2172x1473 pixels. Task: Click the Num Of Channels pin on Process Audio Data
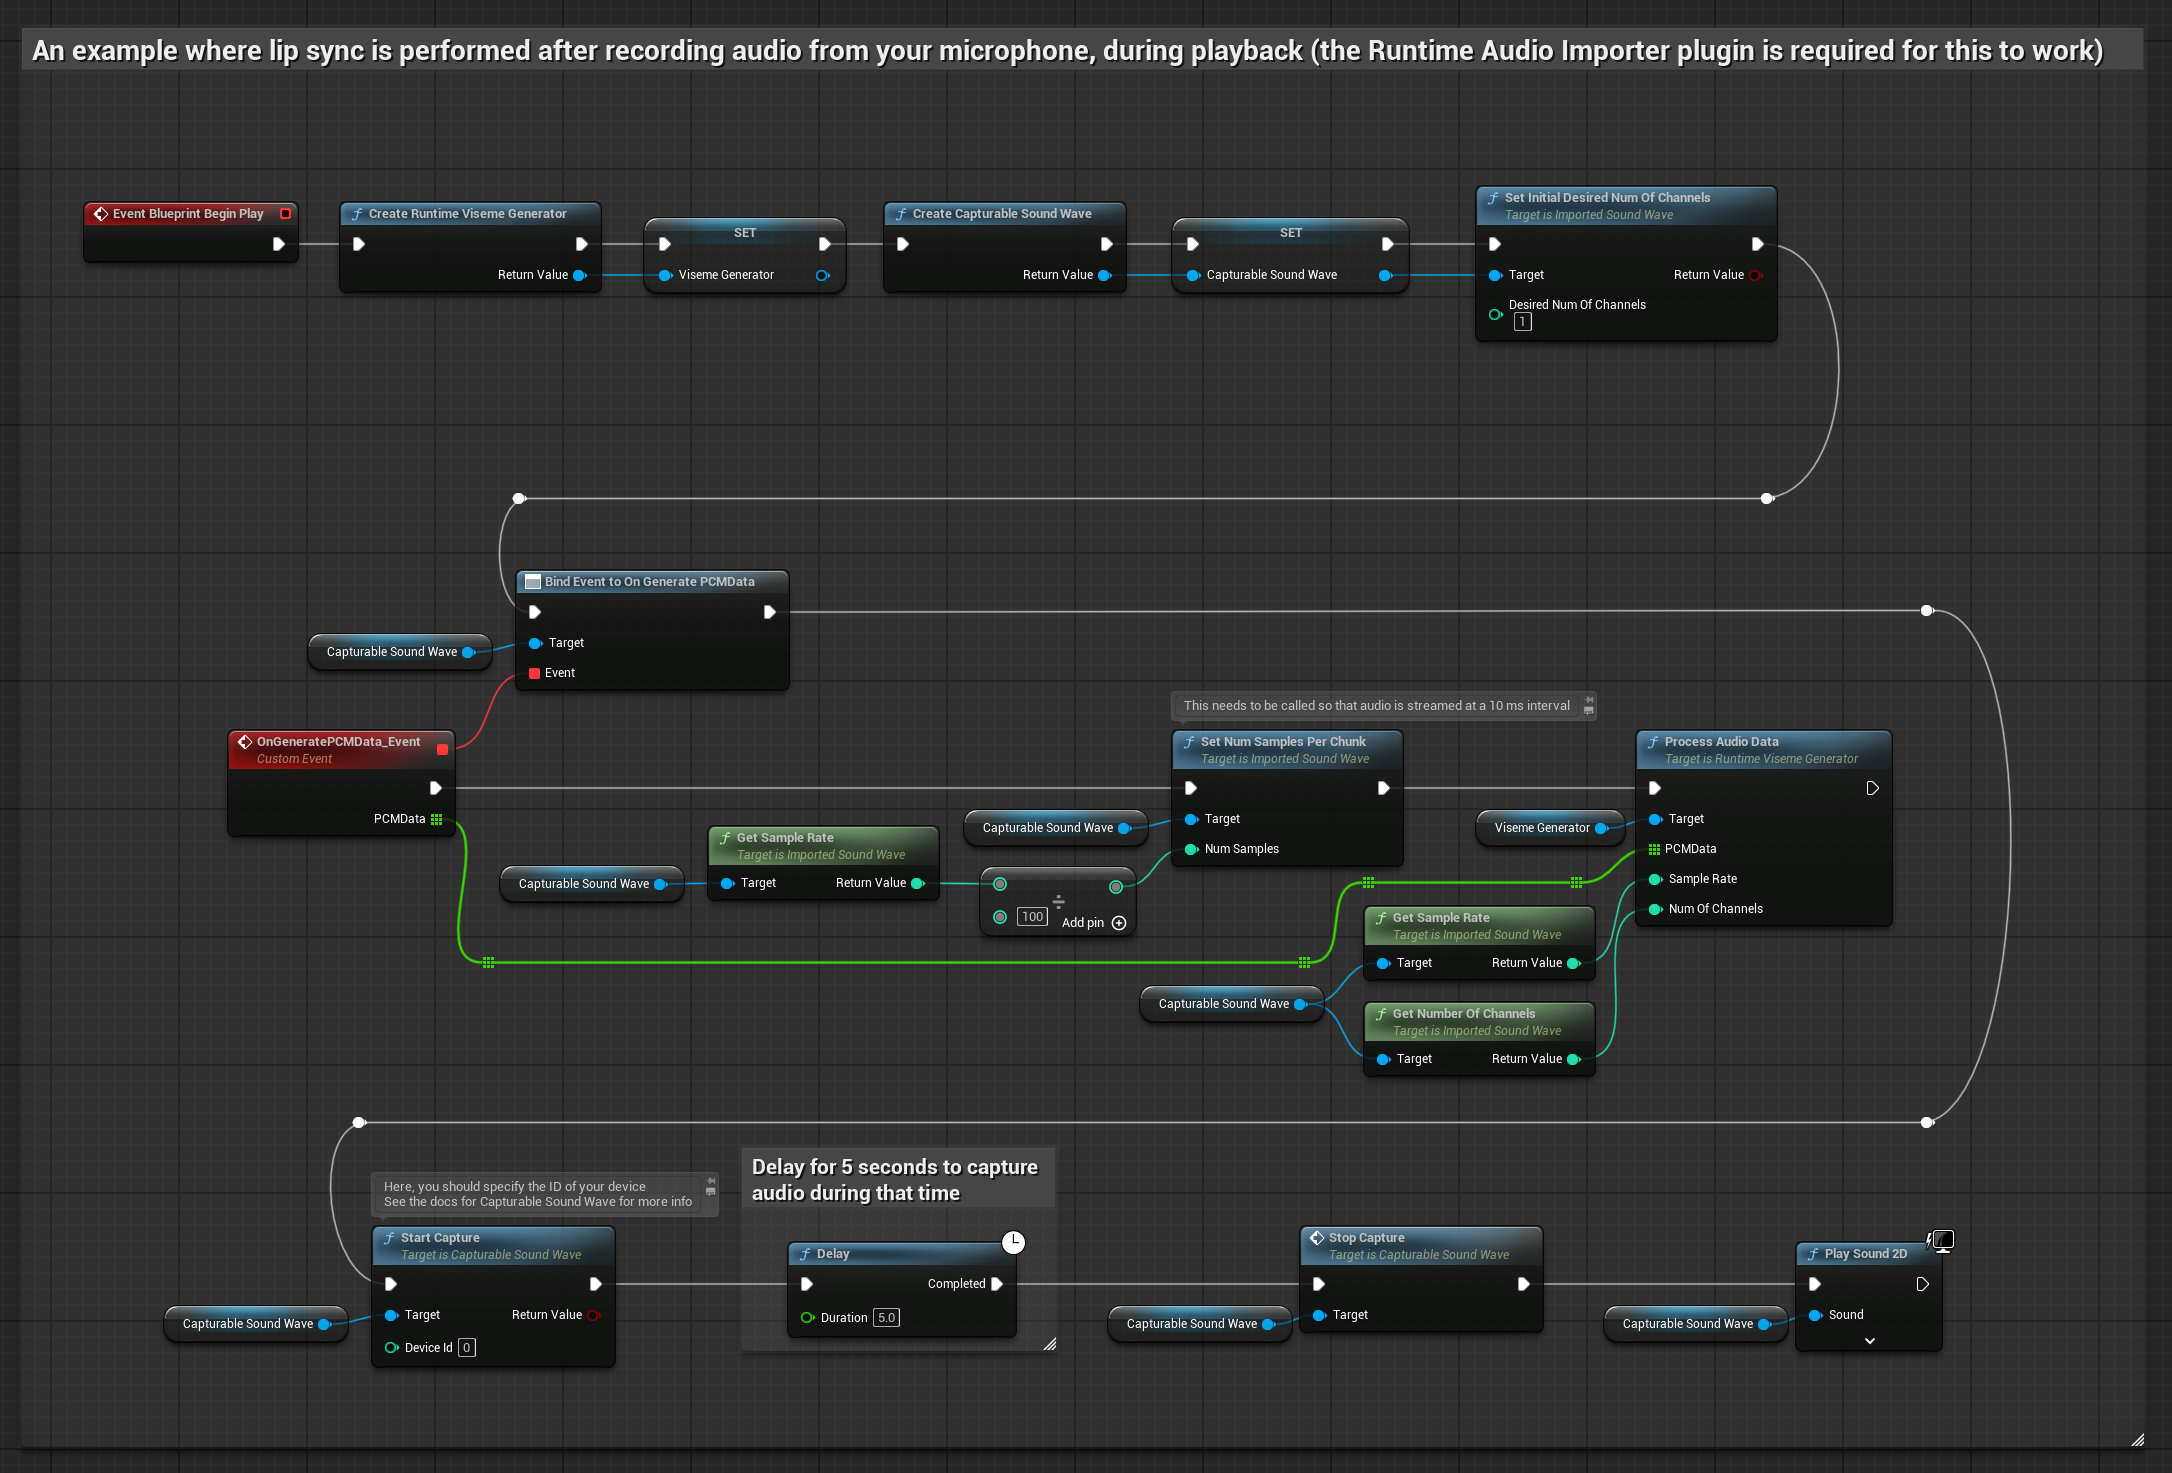point(1655,909)
